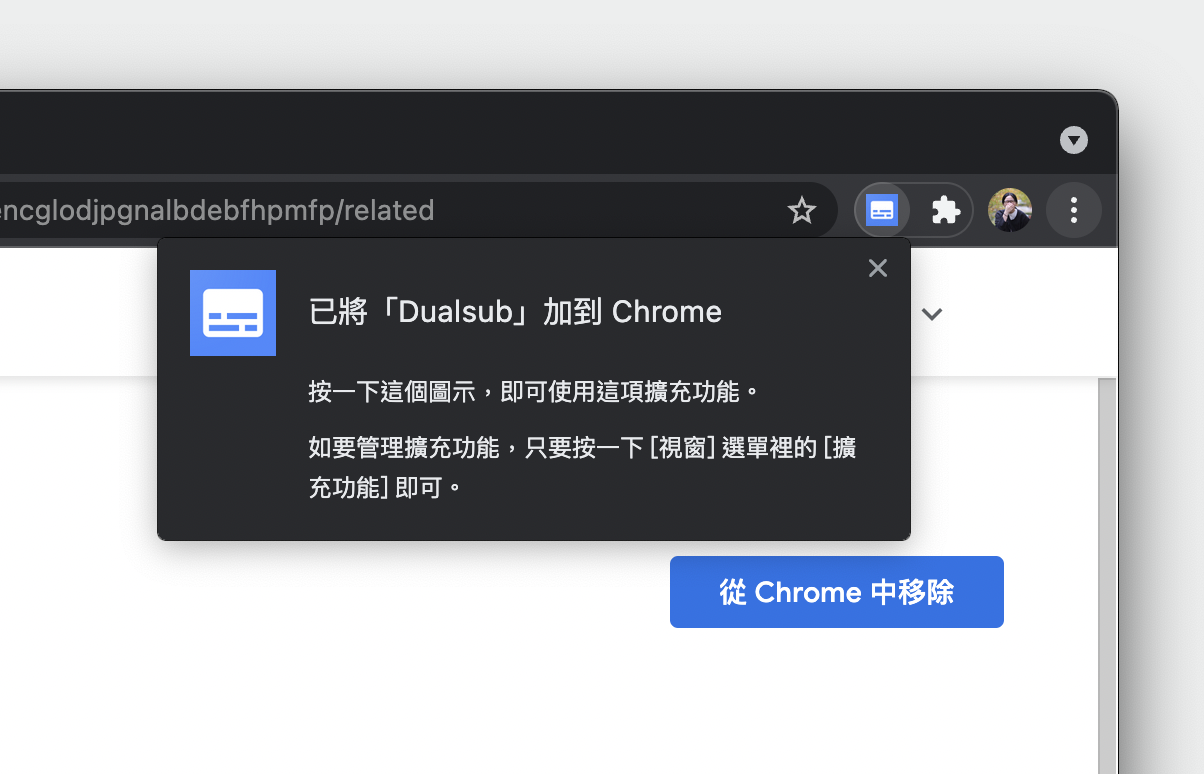Open Chrome's three-dot menu

point(1074,210)
